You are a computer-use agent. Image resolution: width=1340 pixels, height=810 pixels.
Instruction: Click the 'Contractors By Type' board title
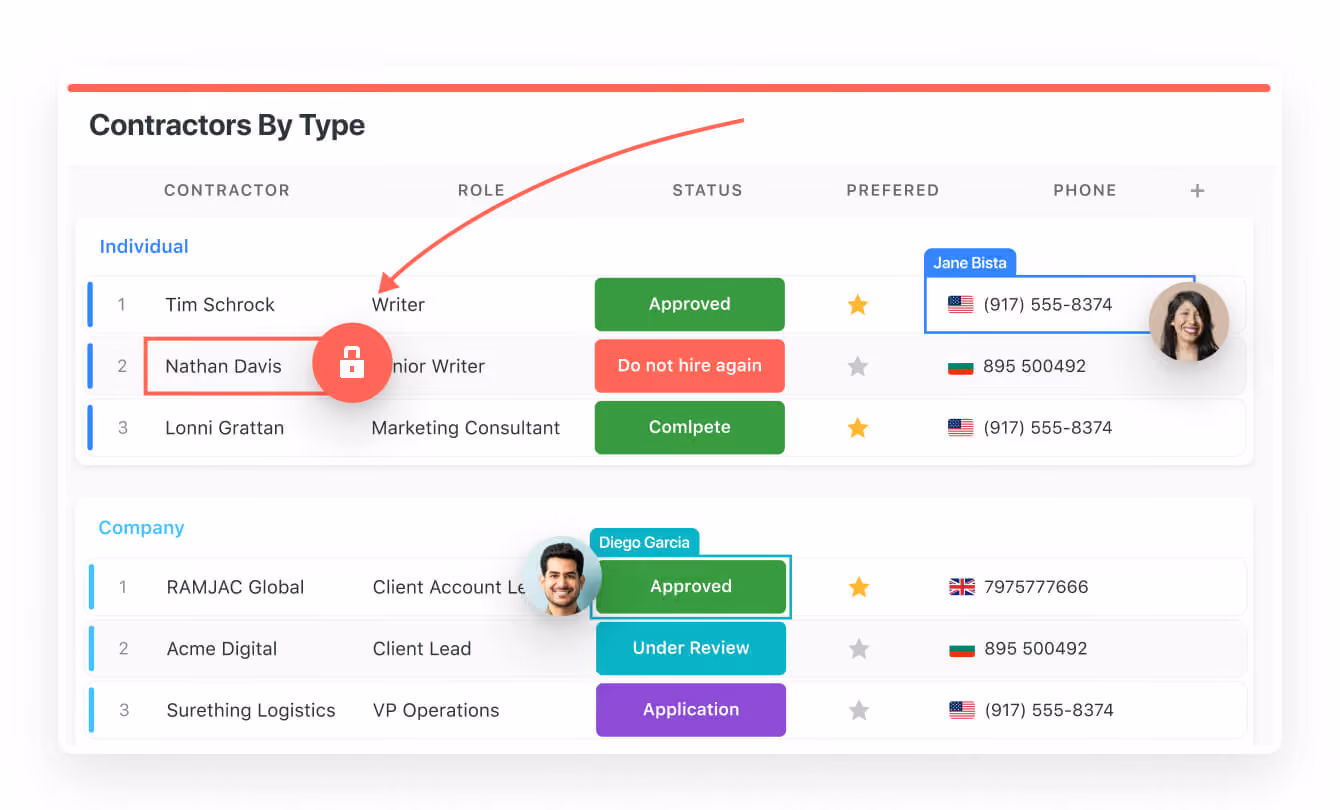tap(227, 125)
